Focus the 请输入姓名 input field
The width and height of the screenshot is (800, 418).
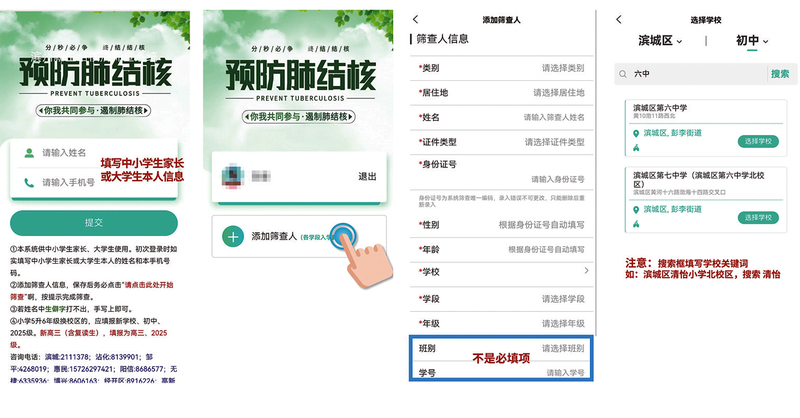click(x=107, y=153)
